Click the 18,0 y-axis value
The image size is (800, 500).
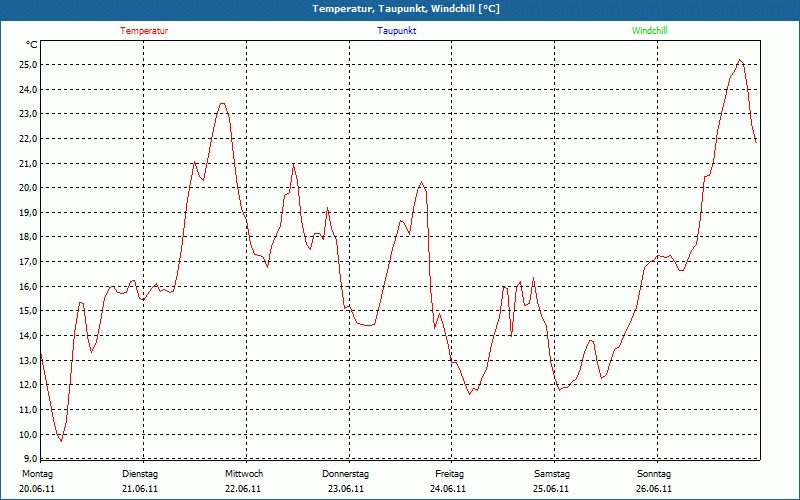29,237
